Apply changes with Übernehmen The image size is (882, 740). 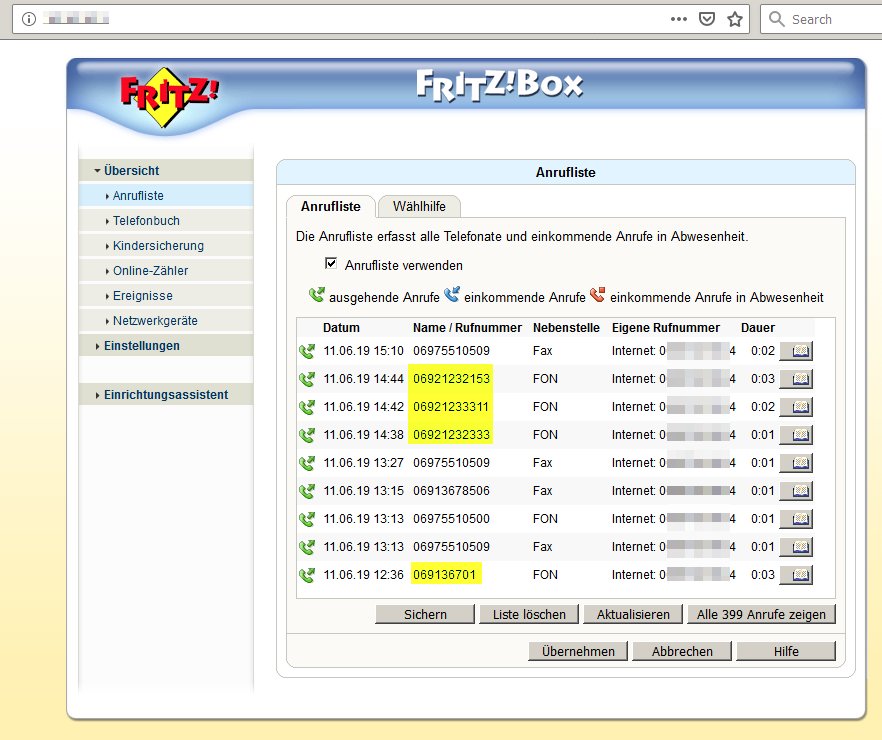click(578, 651)
